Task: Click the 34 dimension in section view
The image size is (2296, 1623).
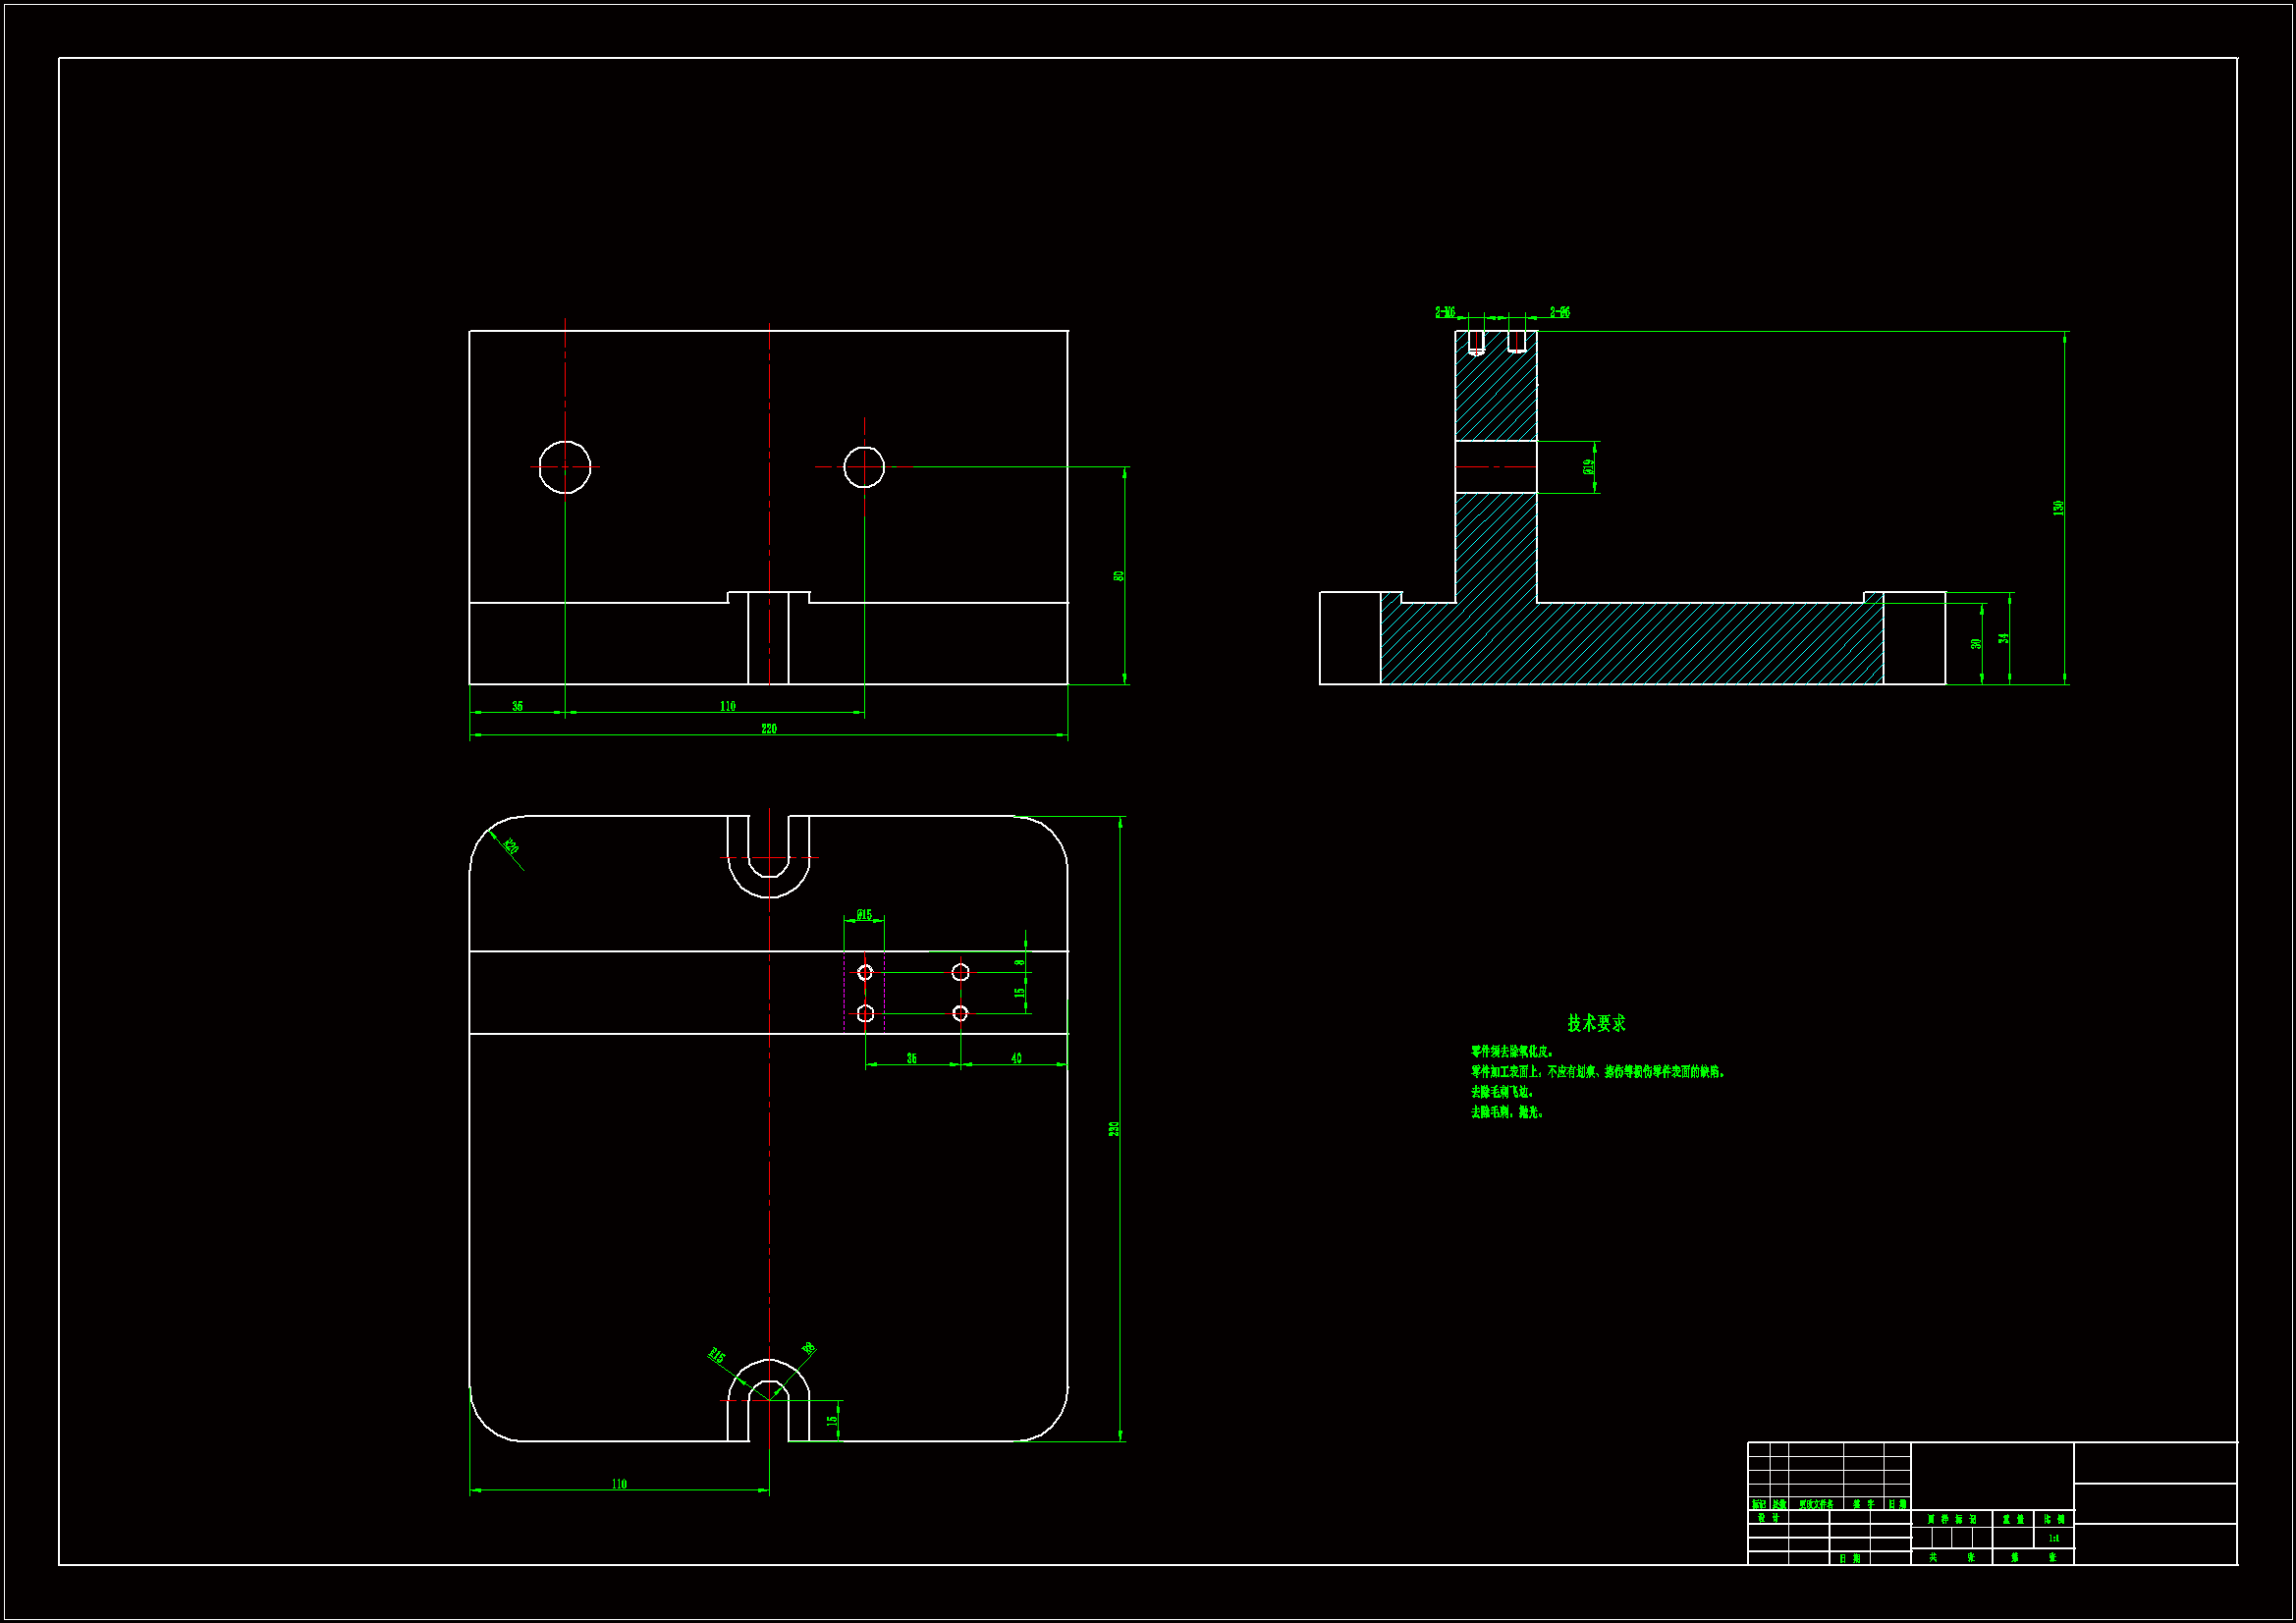Action: 2003,638
